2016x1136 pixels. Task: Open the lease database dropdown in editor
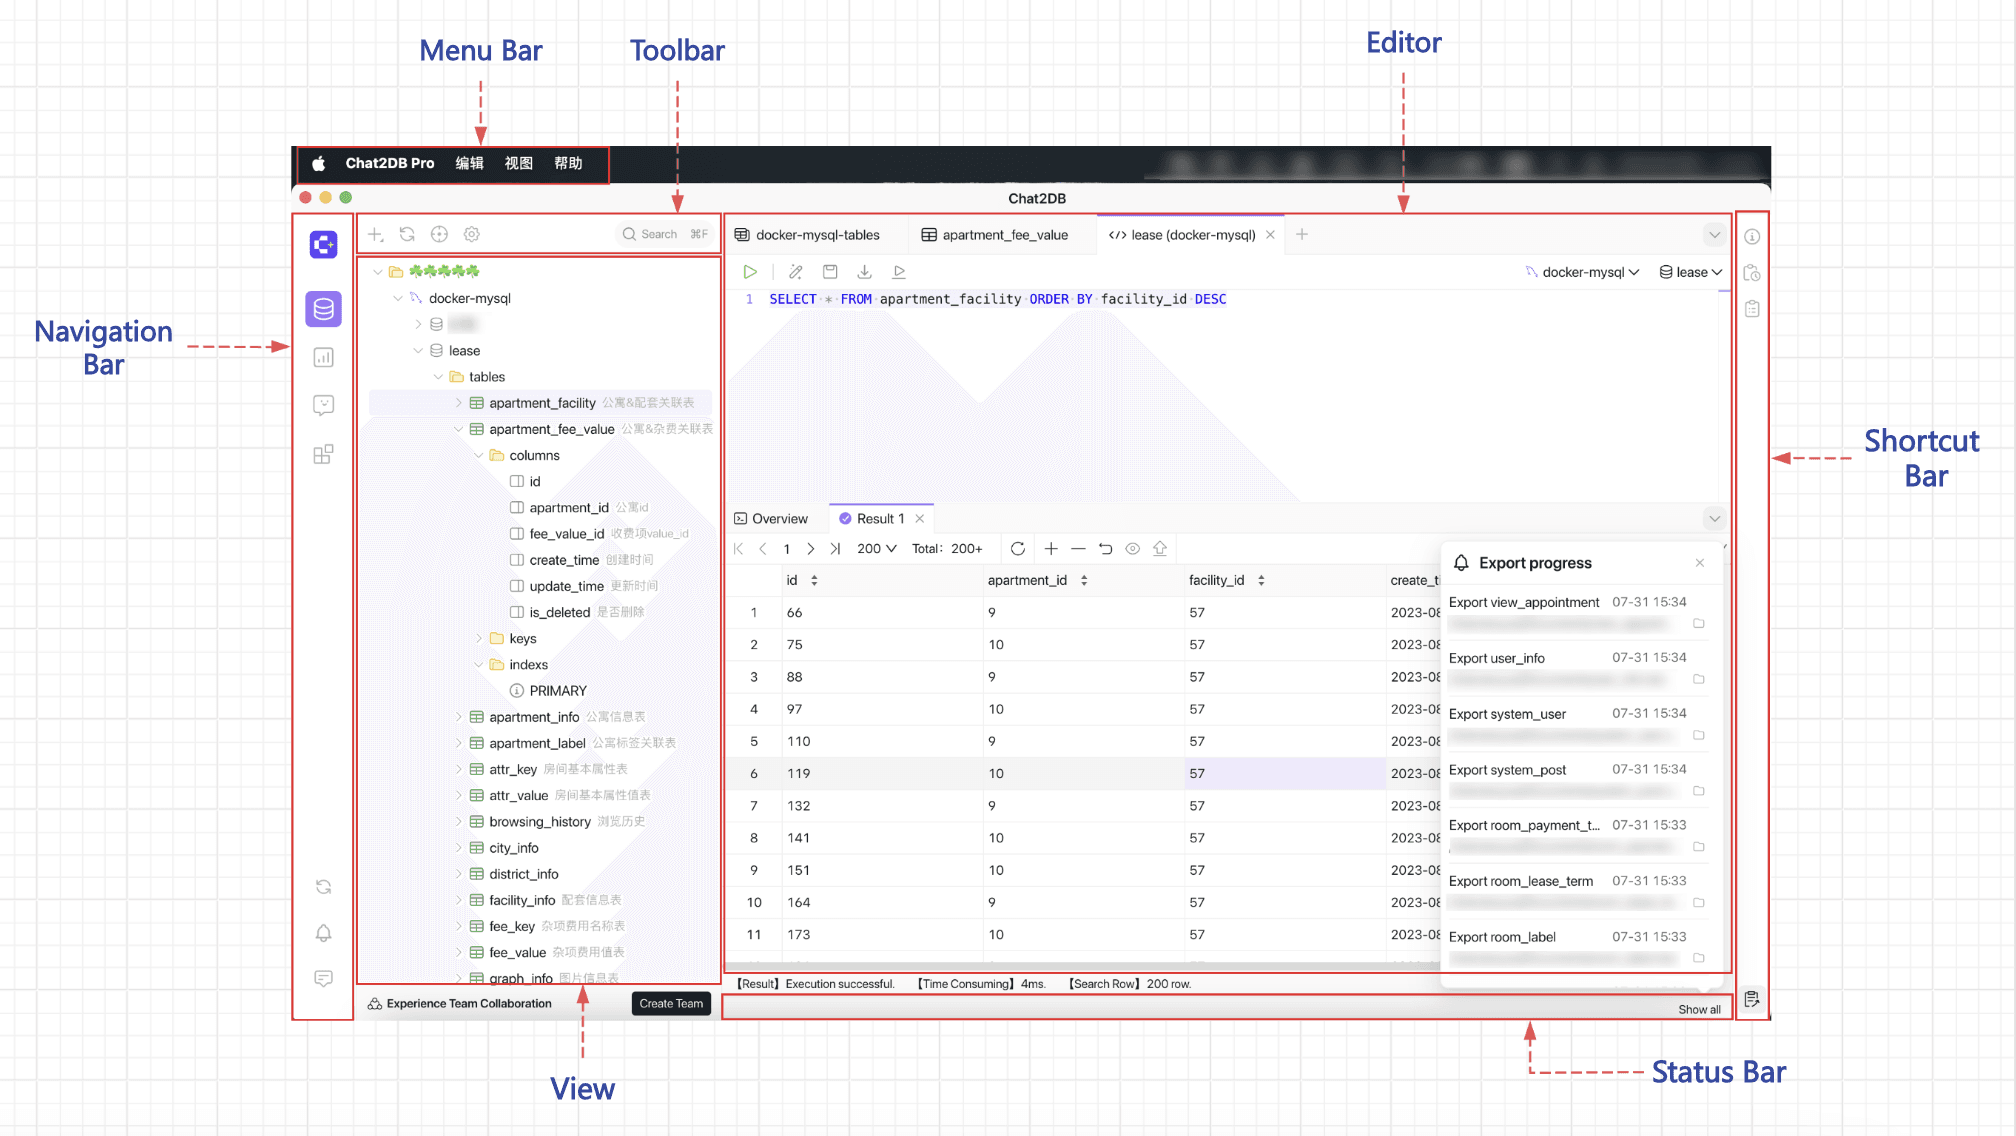click(x=1691, y=272)
